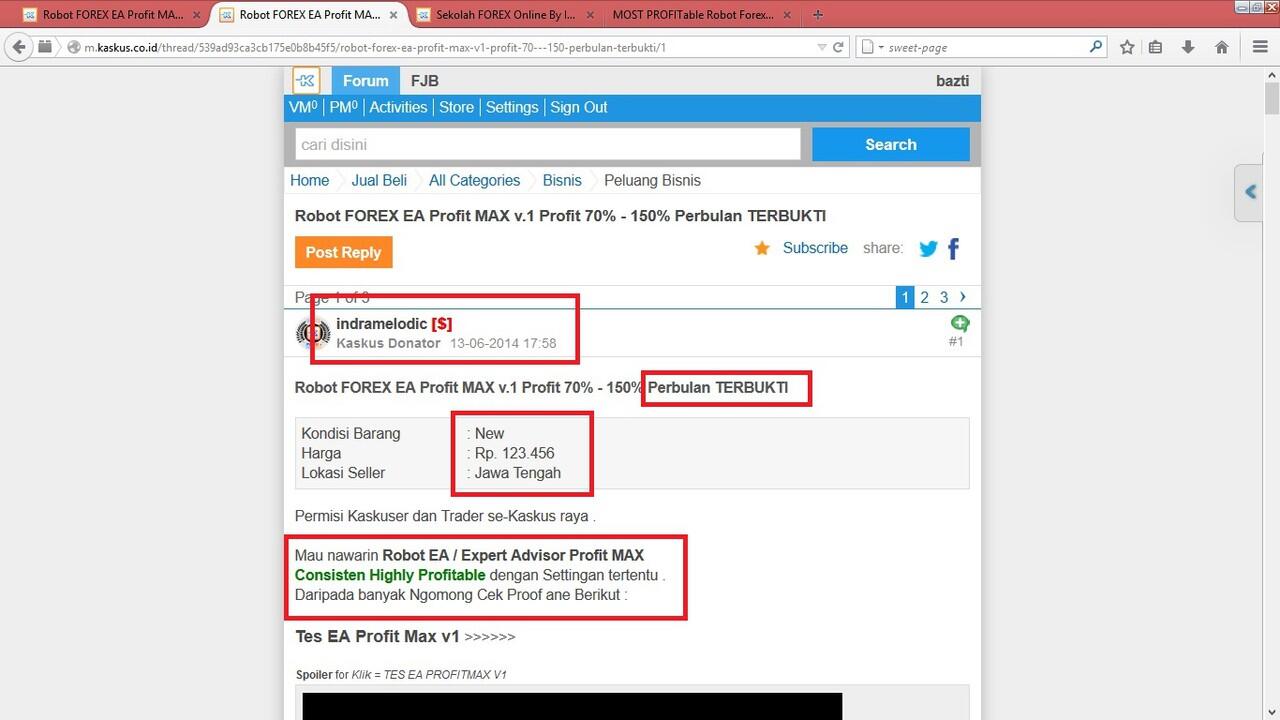Focus the 'cari disini' search field
1280x720 pixels.
[548, 144]
